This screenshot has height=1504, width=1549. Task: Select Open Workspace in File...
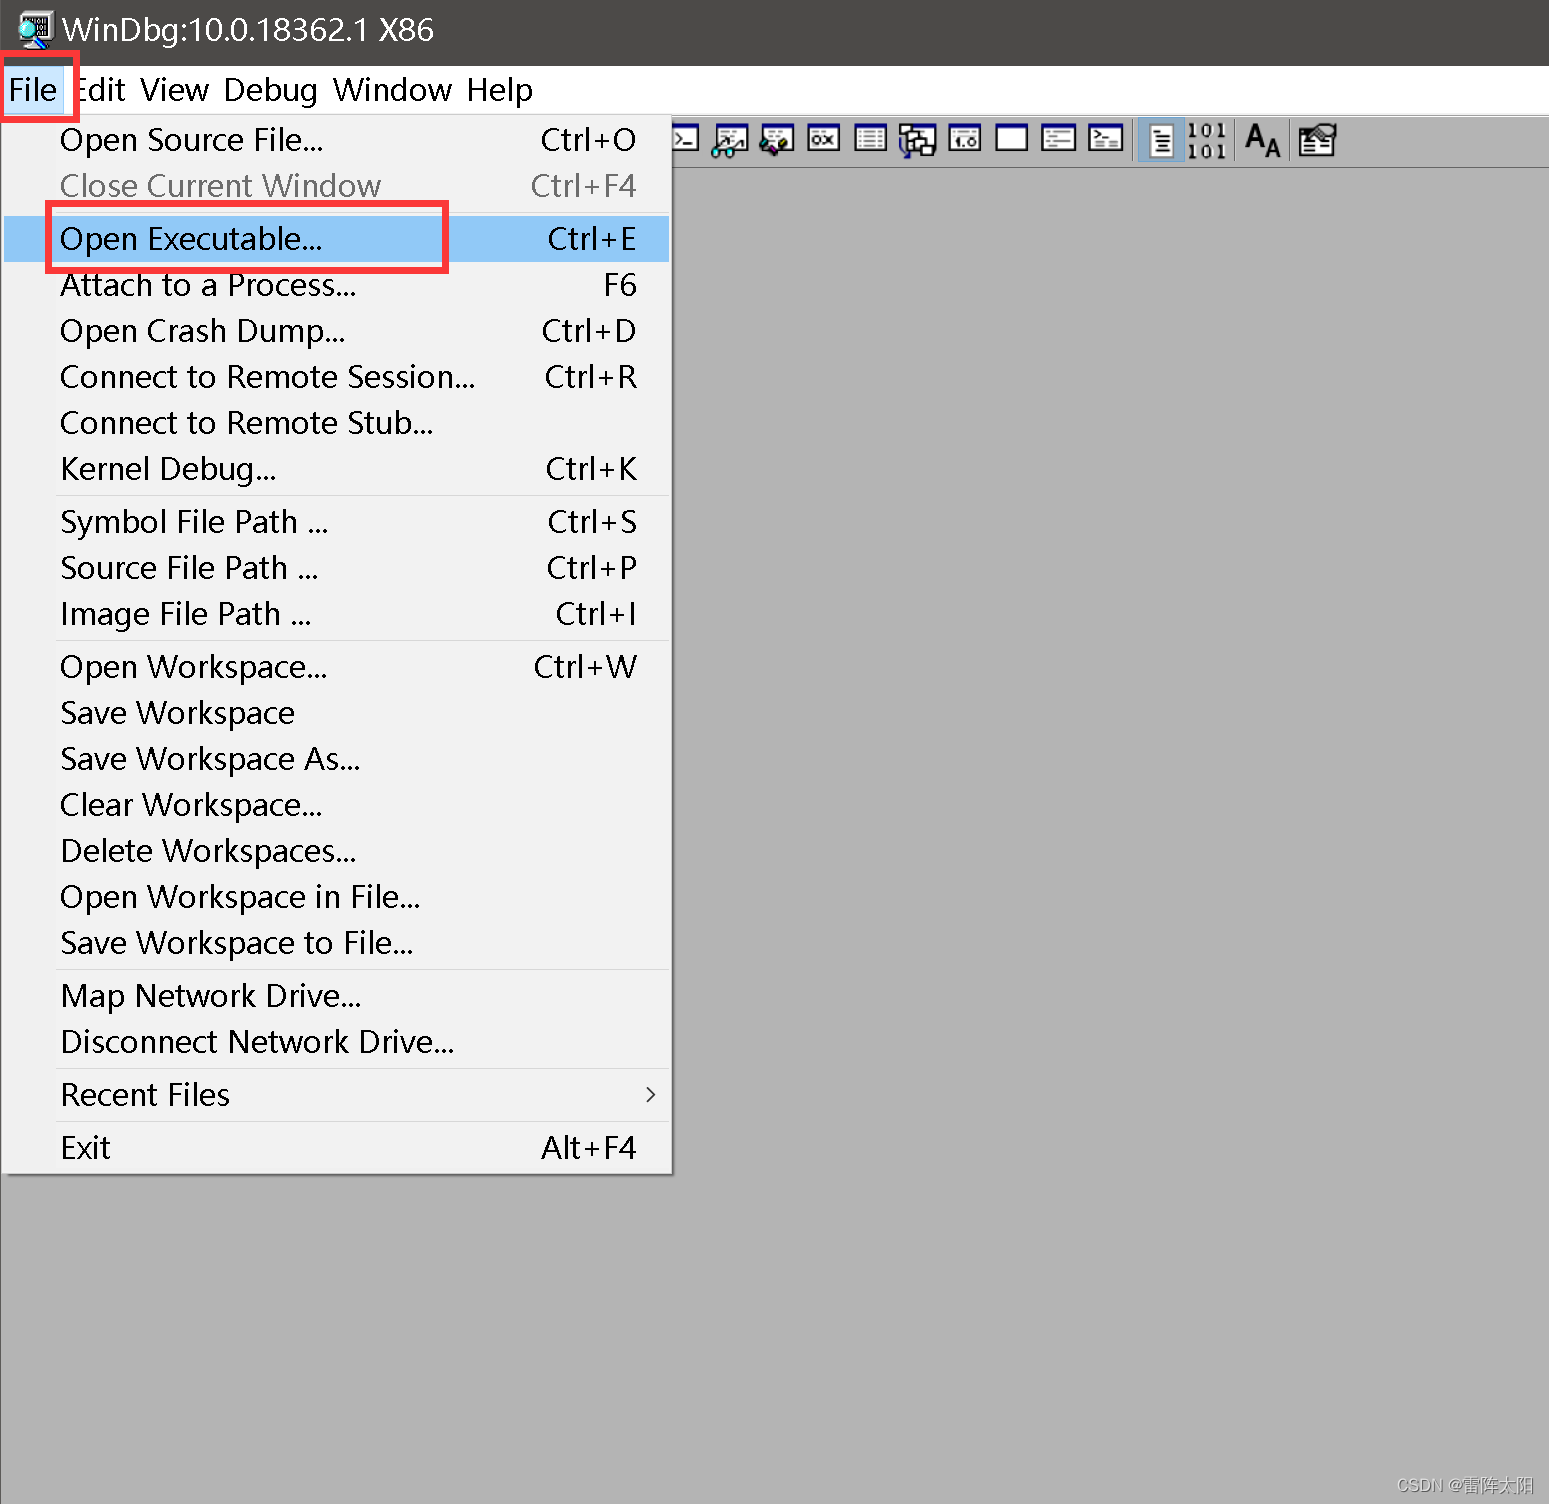pos(336,897)
